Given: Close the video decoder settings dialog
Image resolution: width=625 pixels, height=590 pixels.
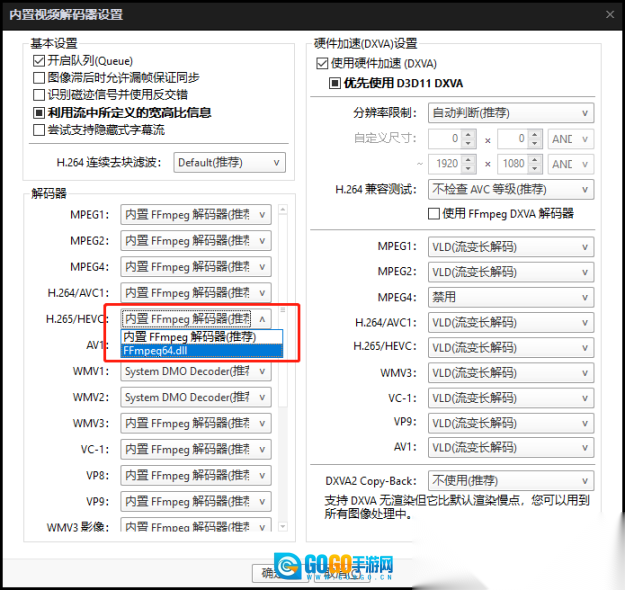Looking at the screenshot, I should click(x=609, y=14).
